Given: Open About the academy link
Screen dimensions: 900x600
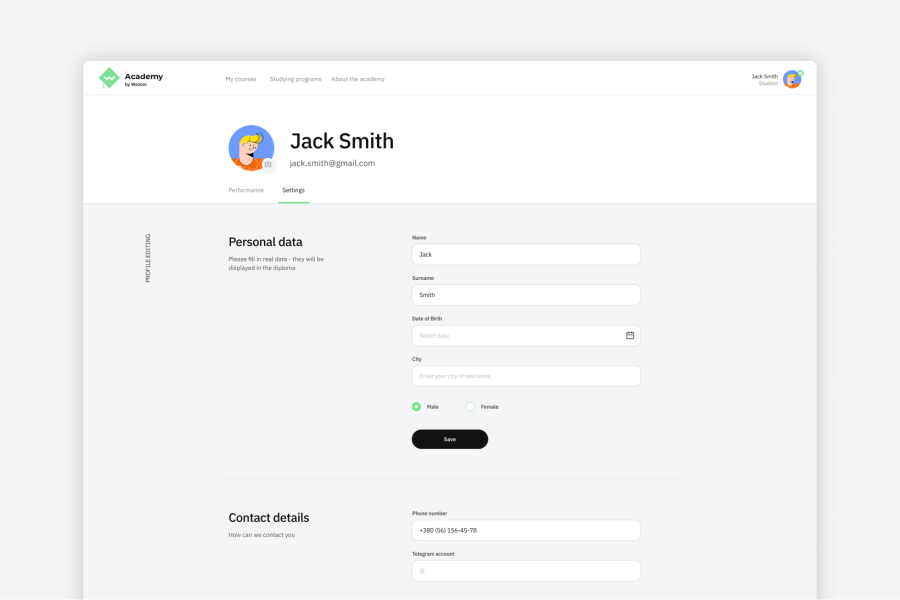Looking at the screenshot, I should click(x=358, y=79).
